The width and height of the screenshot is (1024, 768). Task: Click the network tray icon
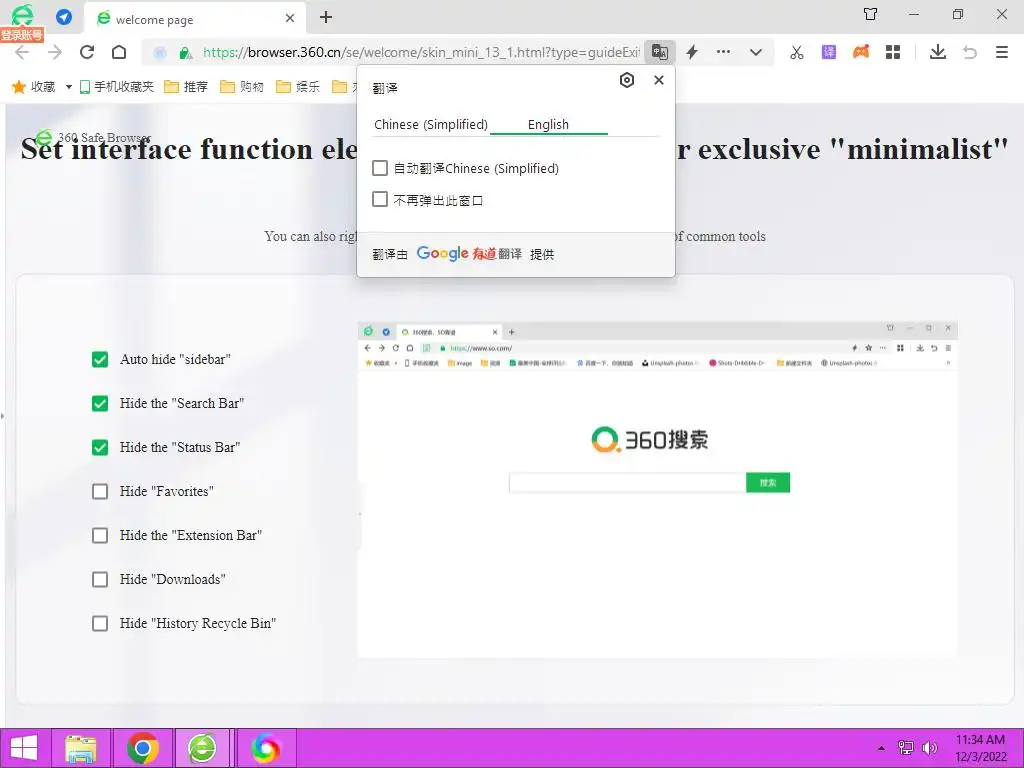[x=906, y=748]
